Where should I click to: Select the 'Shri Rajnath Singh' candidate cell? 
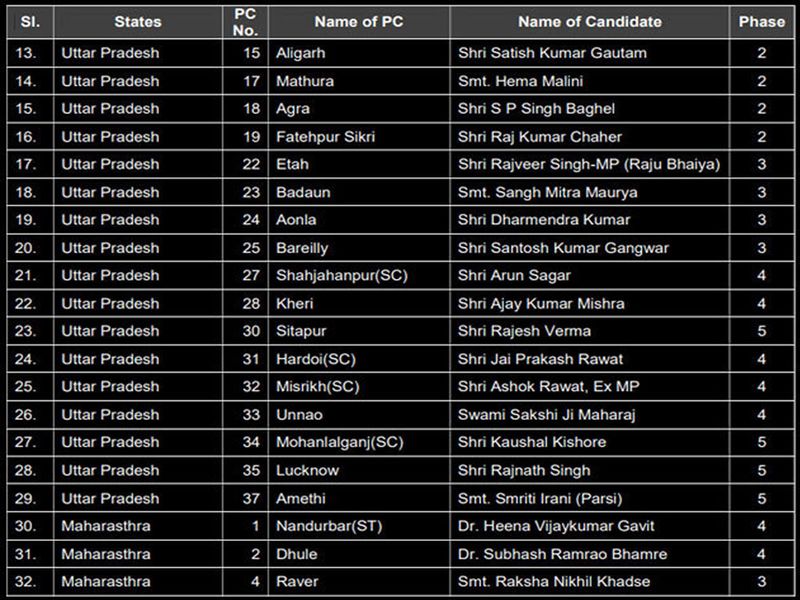tap(524, 470)
